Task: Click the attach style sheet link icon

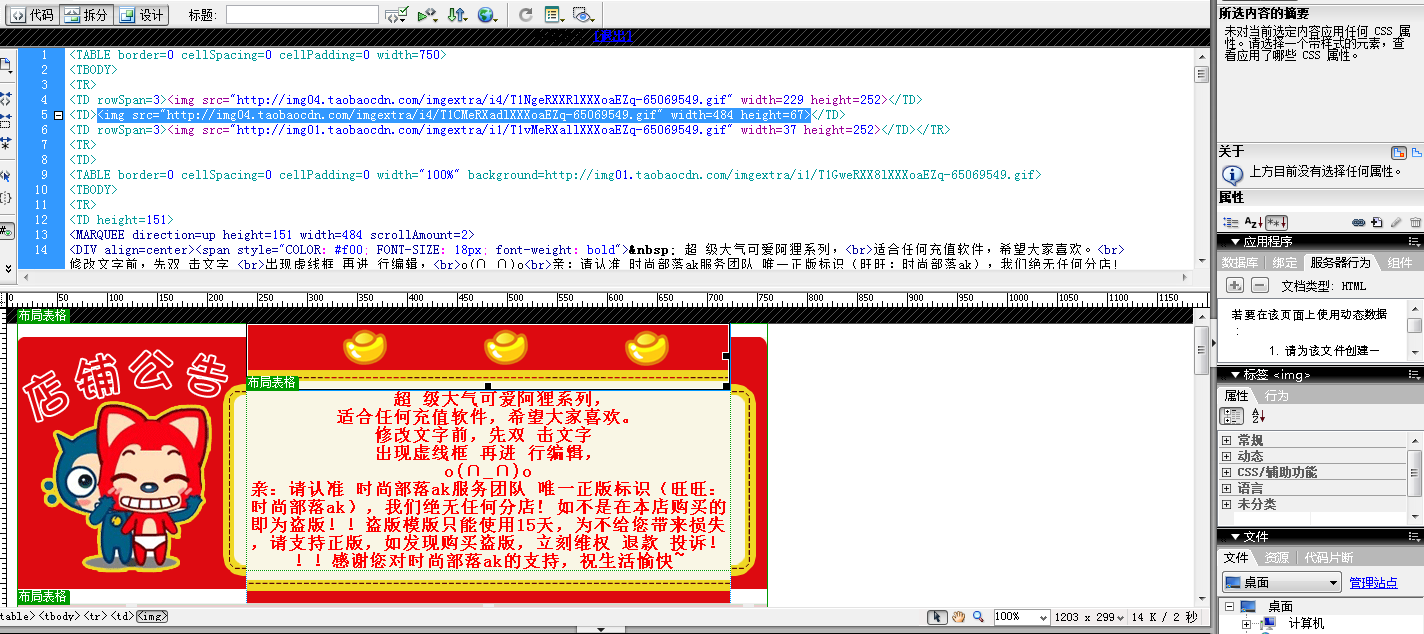Action: [x=1359, y=222]
